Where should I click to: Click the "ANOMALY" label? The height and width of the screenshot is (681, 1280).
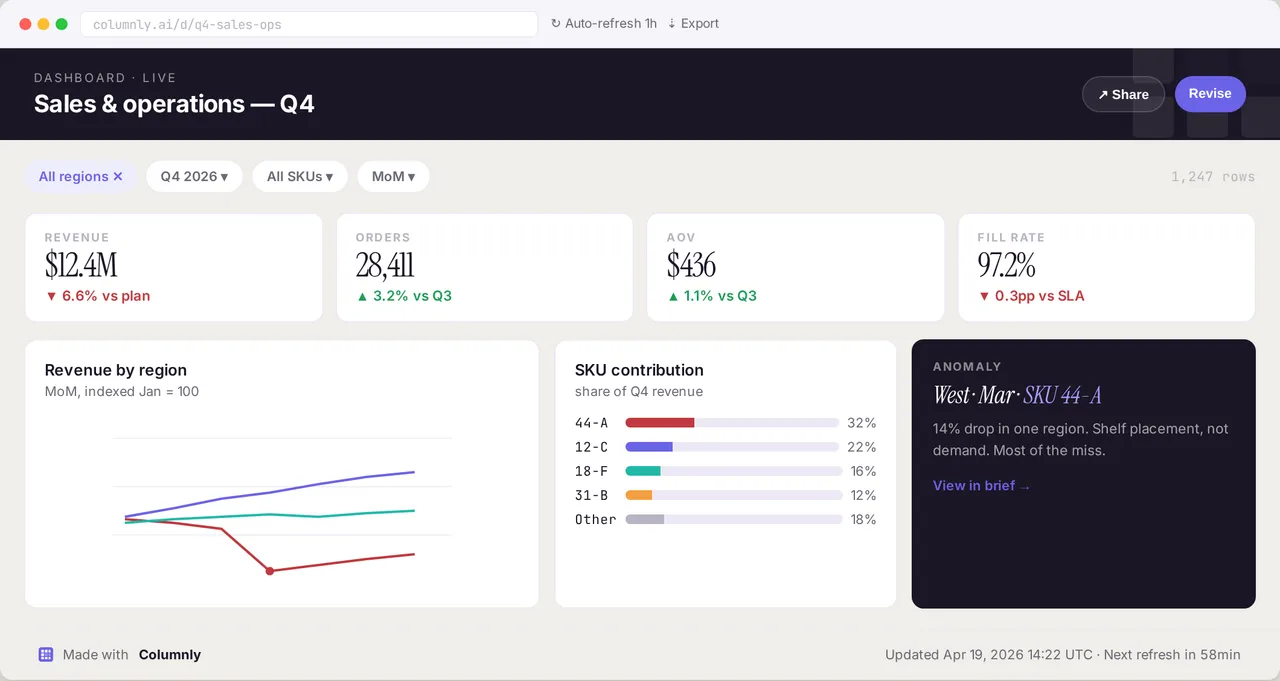tap(967, 367)
